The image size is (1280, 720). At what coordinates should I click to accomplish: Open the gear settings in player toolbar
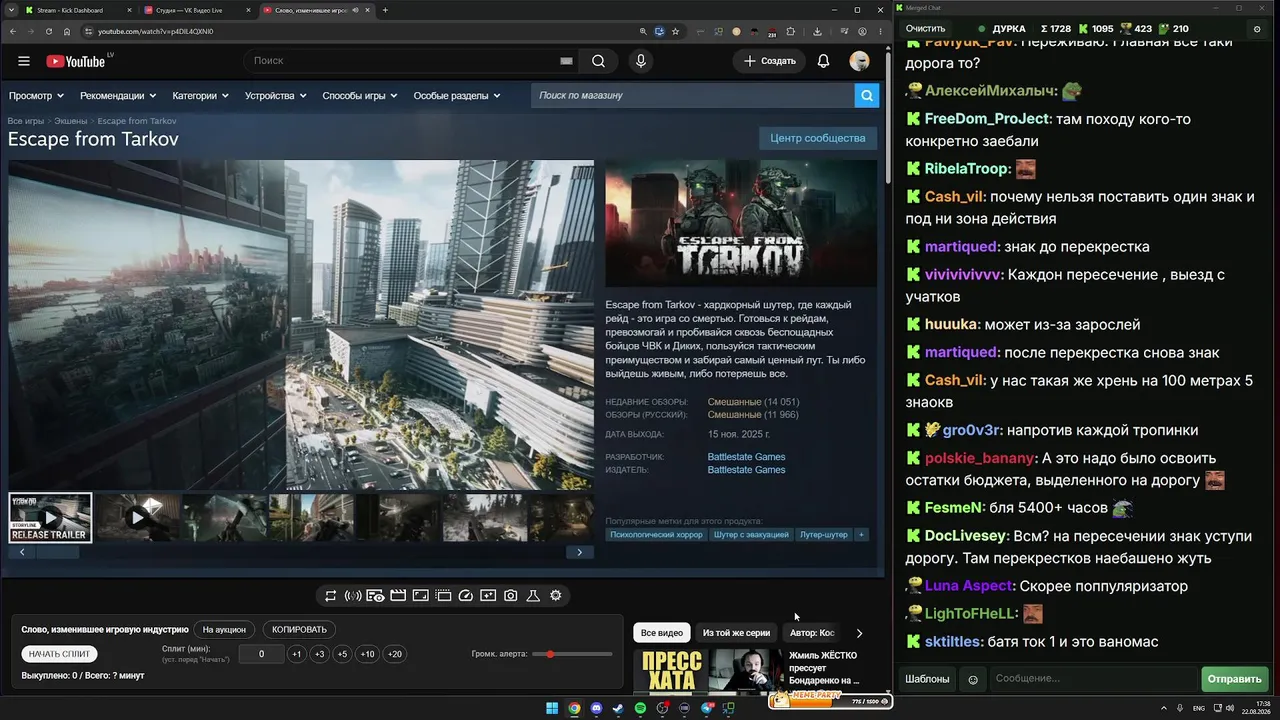tap(556, 596)
